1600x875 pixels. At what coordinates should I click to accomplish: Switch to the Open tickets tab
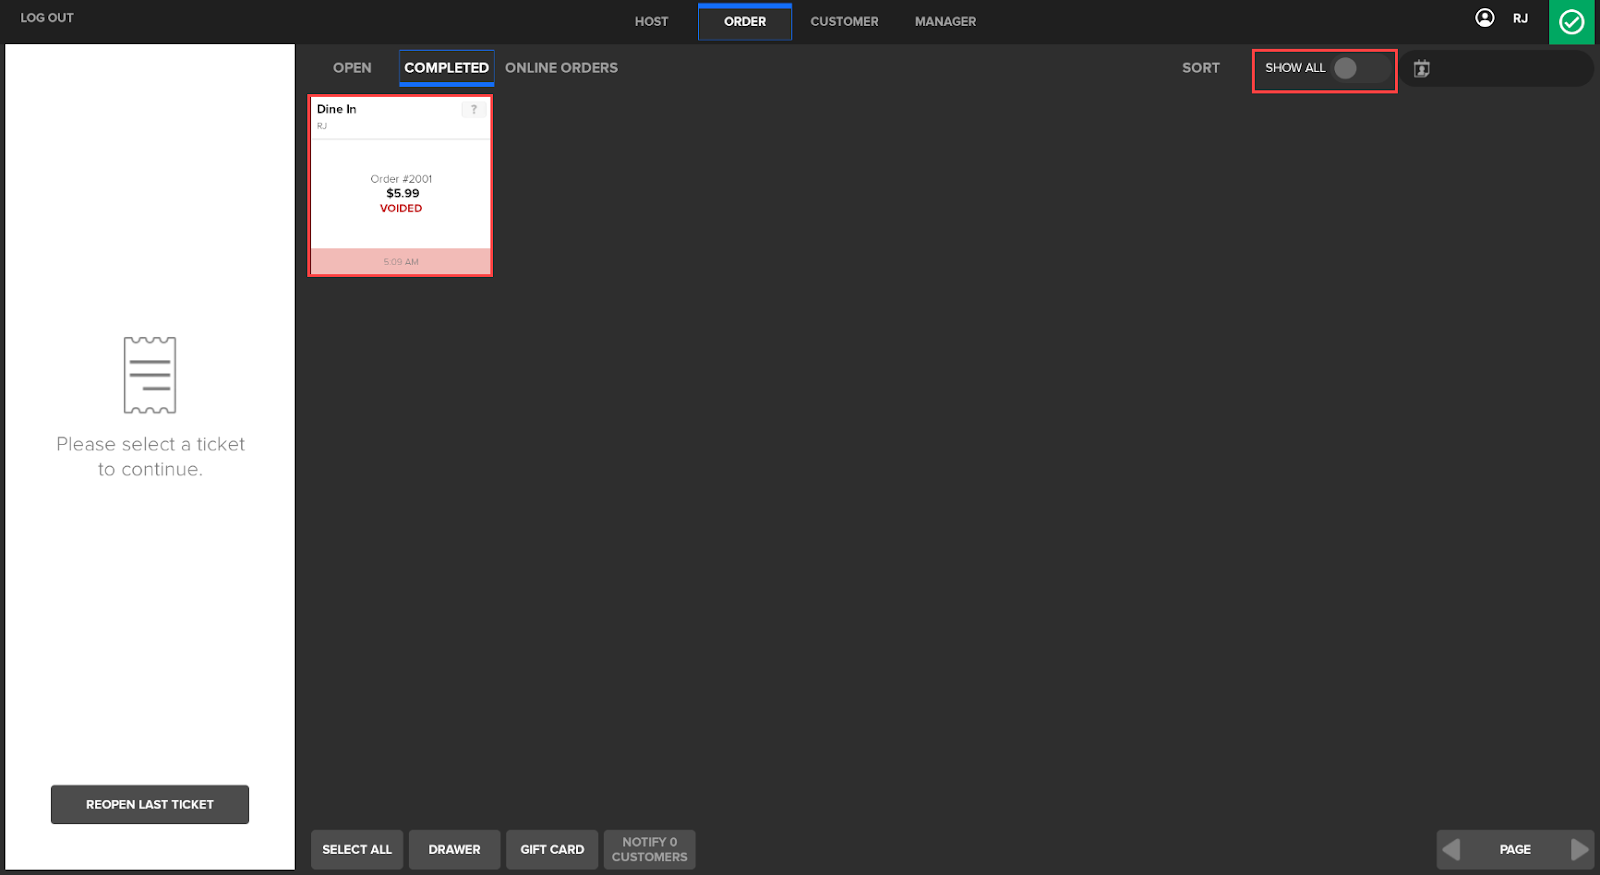pos(352,68)
